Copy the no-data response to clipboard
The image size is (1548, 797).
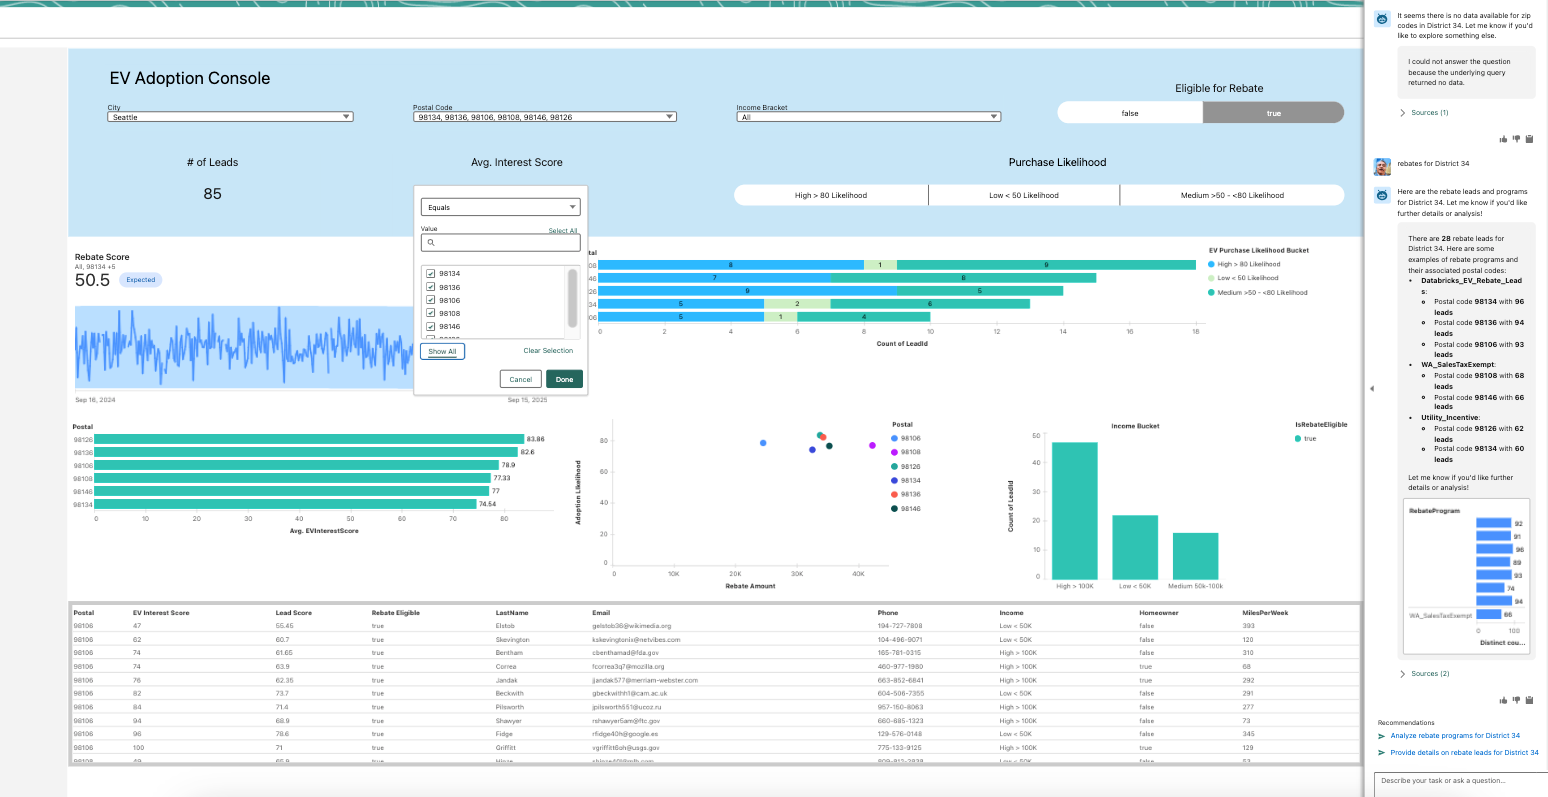coord(1529,139)
